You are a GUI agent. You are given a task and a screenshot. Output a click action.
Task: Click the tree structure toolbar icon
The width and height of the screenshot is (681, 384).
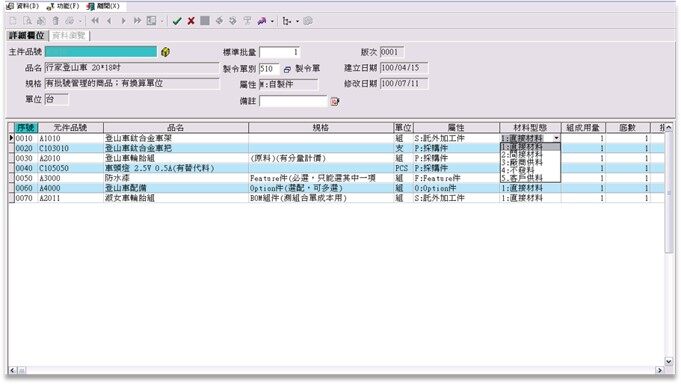(x=286, y=21)
